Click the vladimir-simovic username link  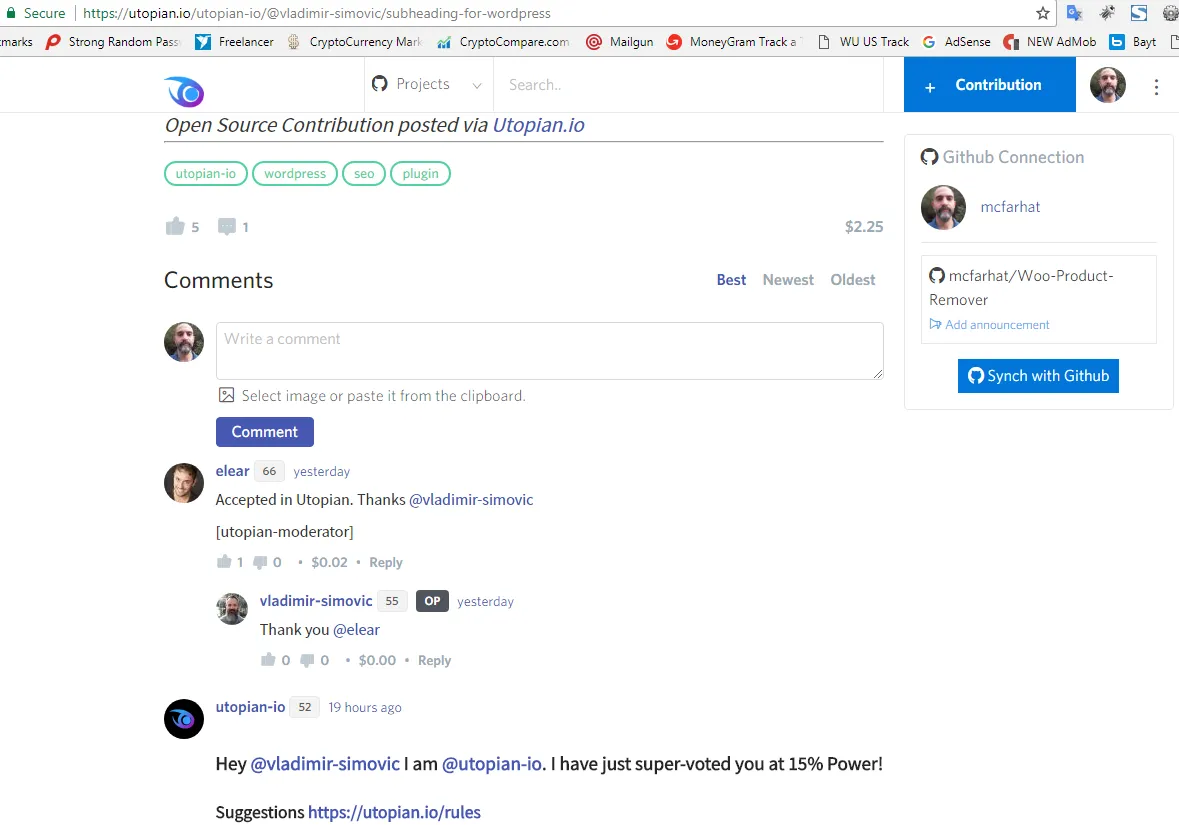click(x=316, y=601)
